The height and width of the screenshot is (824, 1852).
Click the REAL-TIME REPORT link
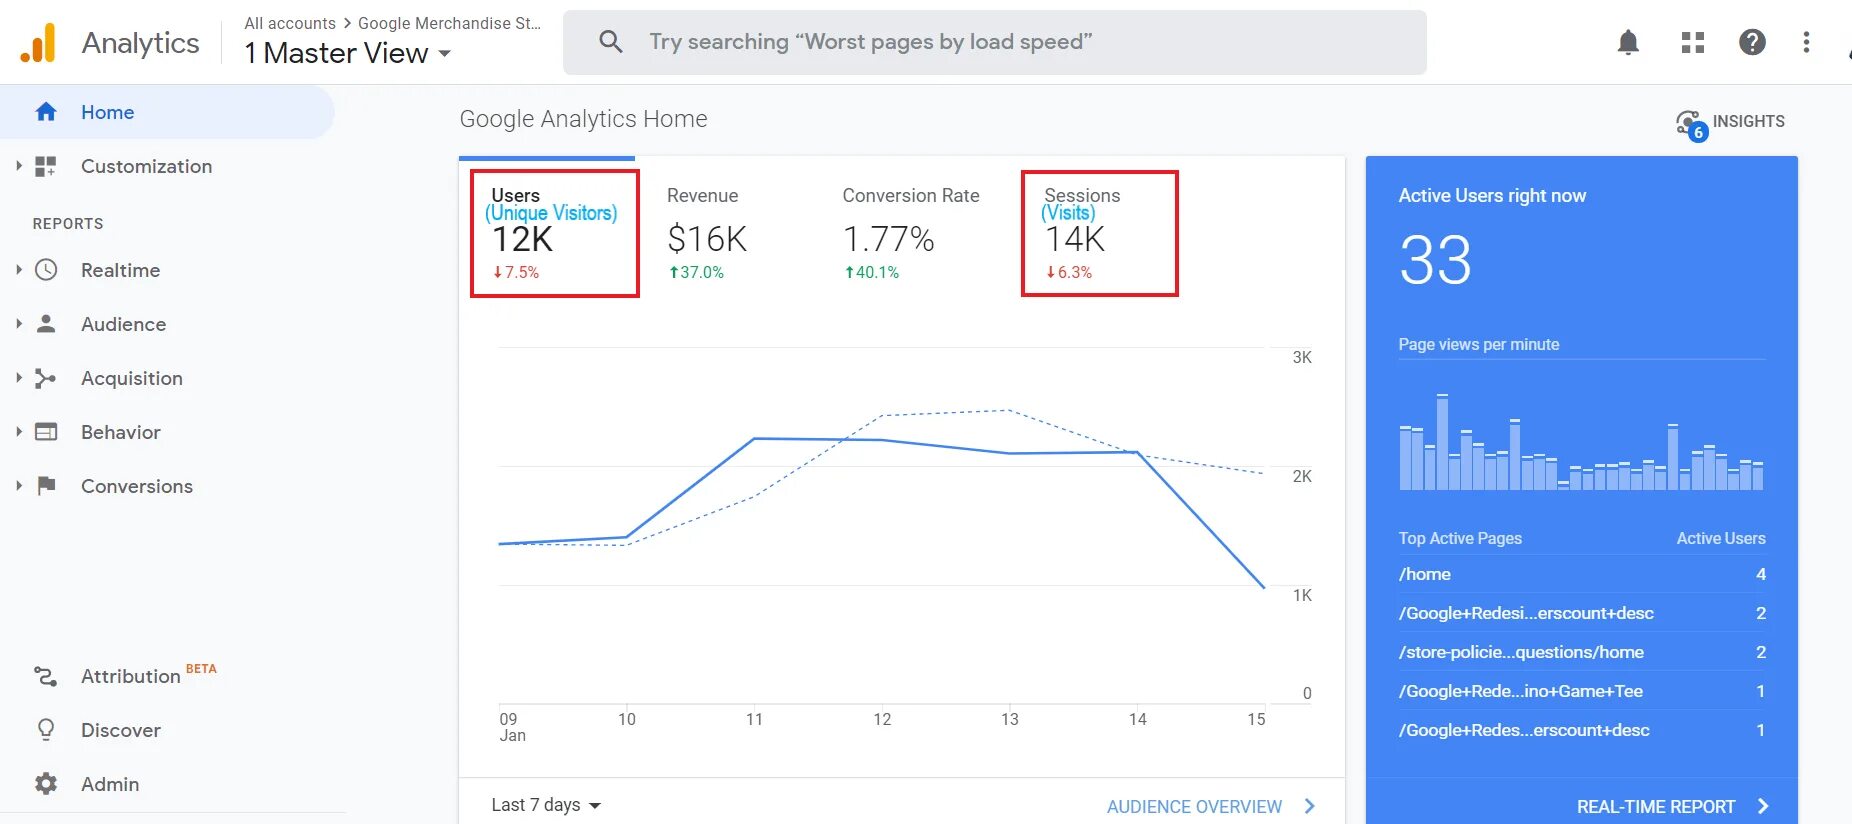(1656, 806)
